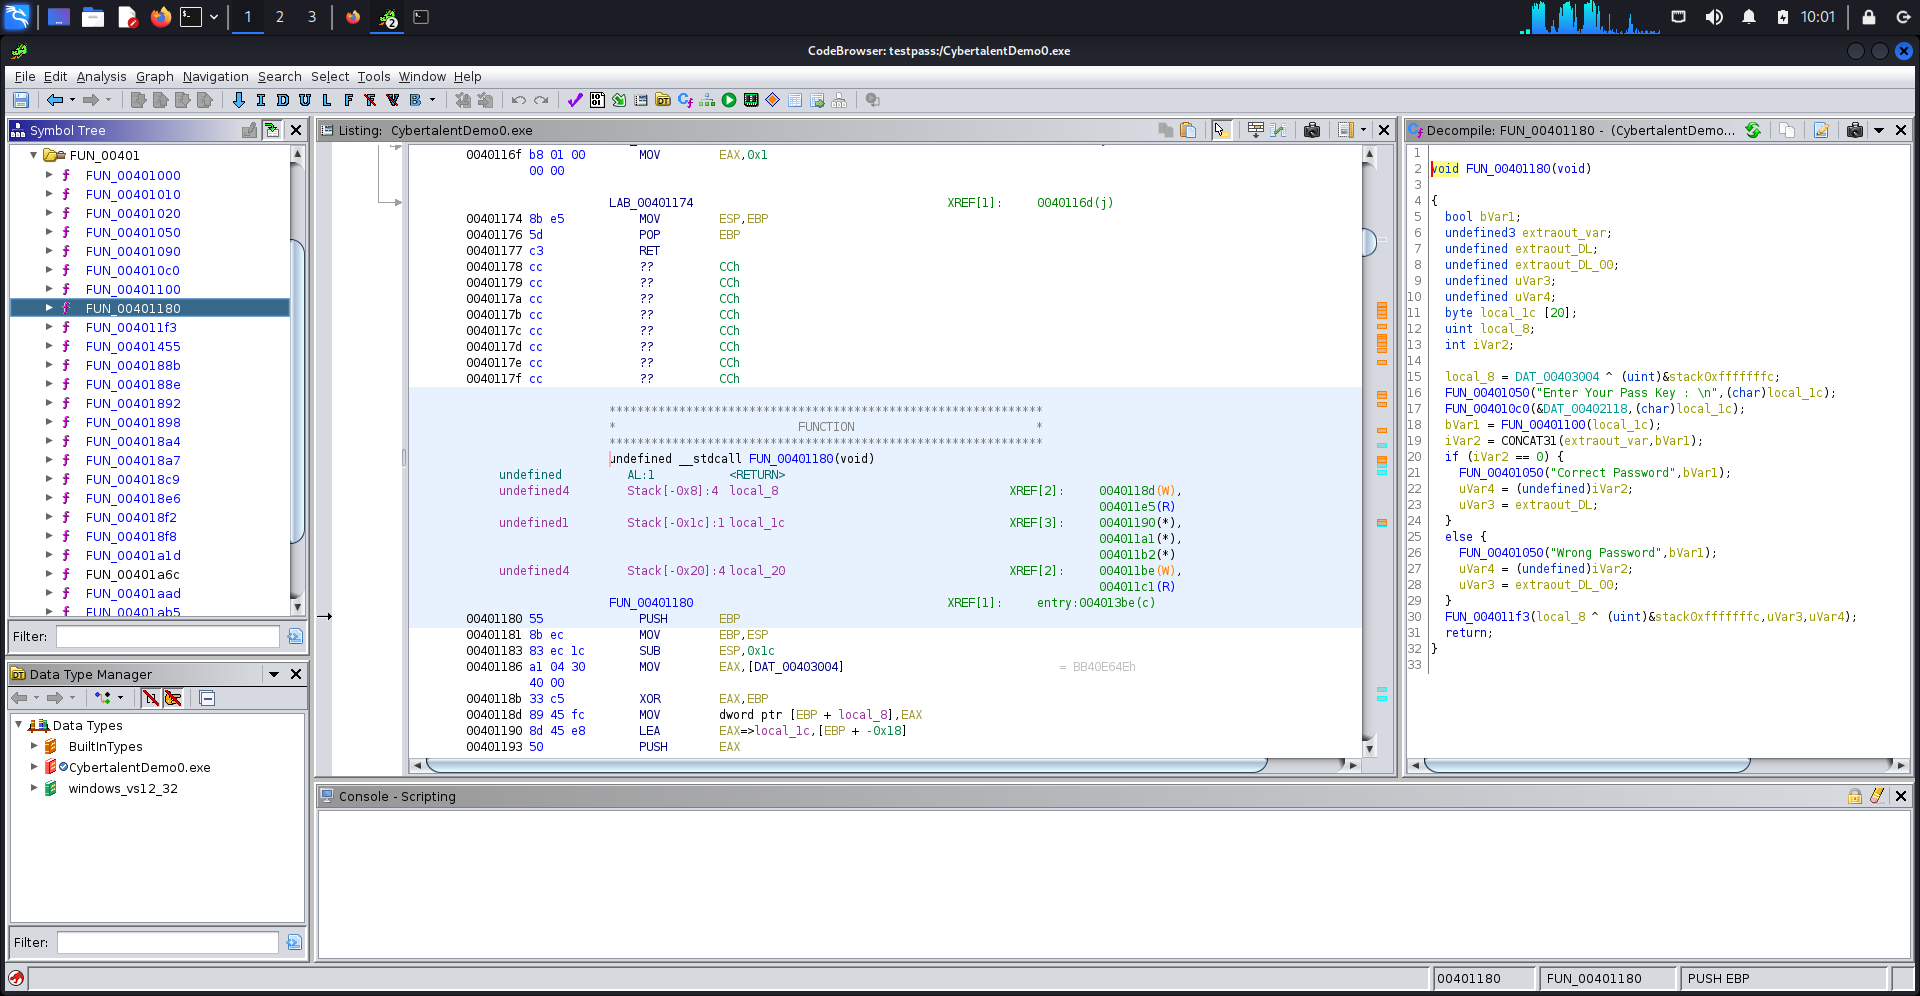Click Data Type Manager collapse-all icon
Screen dimensions: 1920x996
[207, 698]
